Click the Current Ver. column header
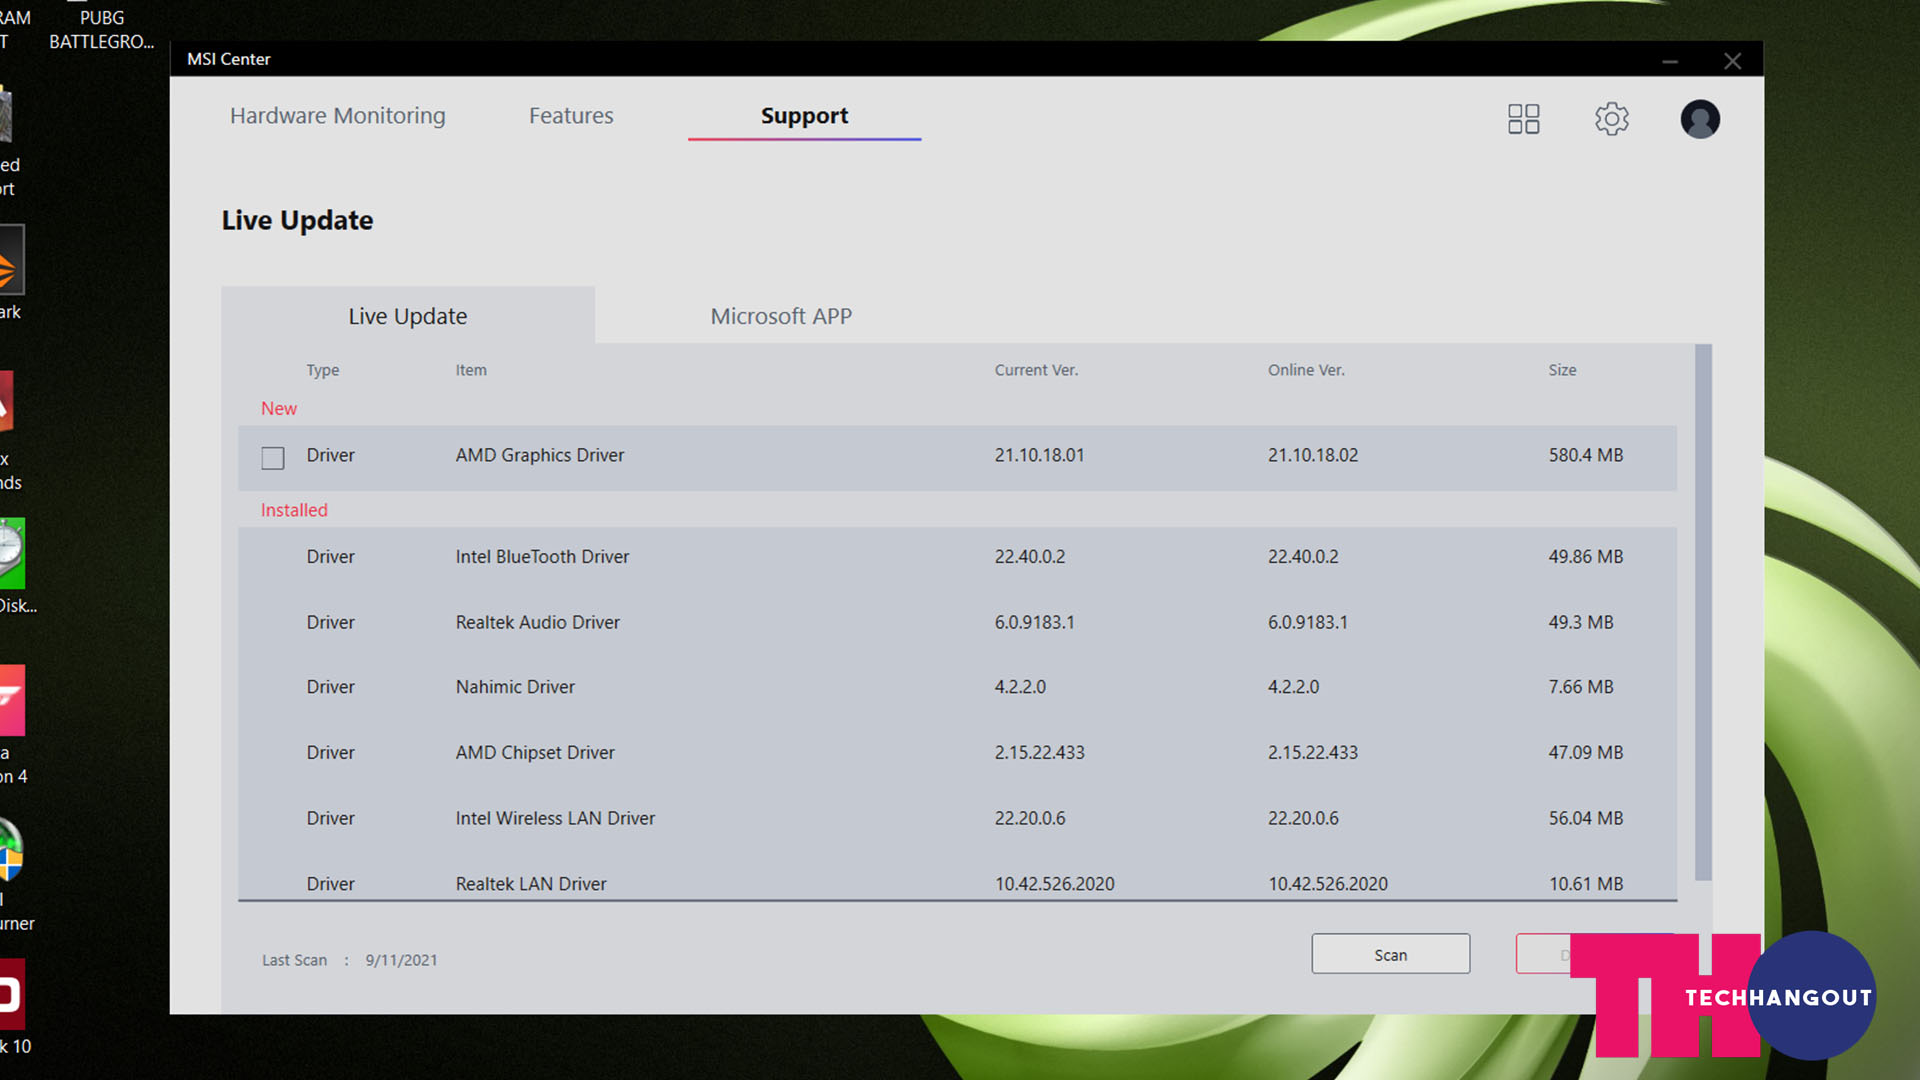The image size is (1920, 1080). pos(1036,370)
